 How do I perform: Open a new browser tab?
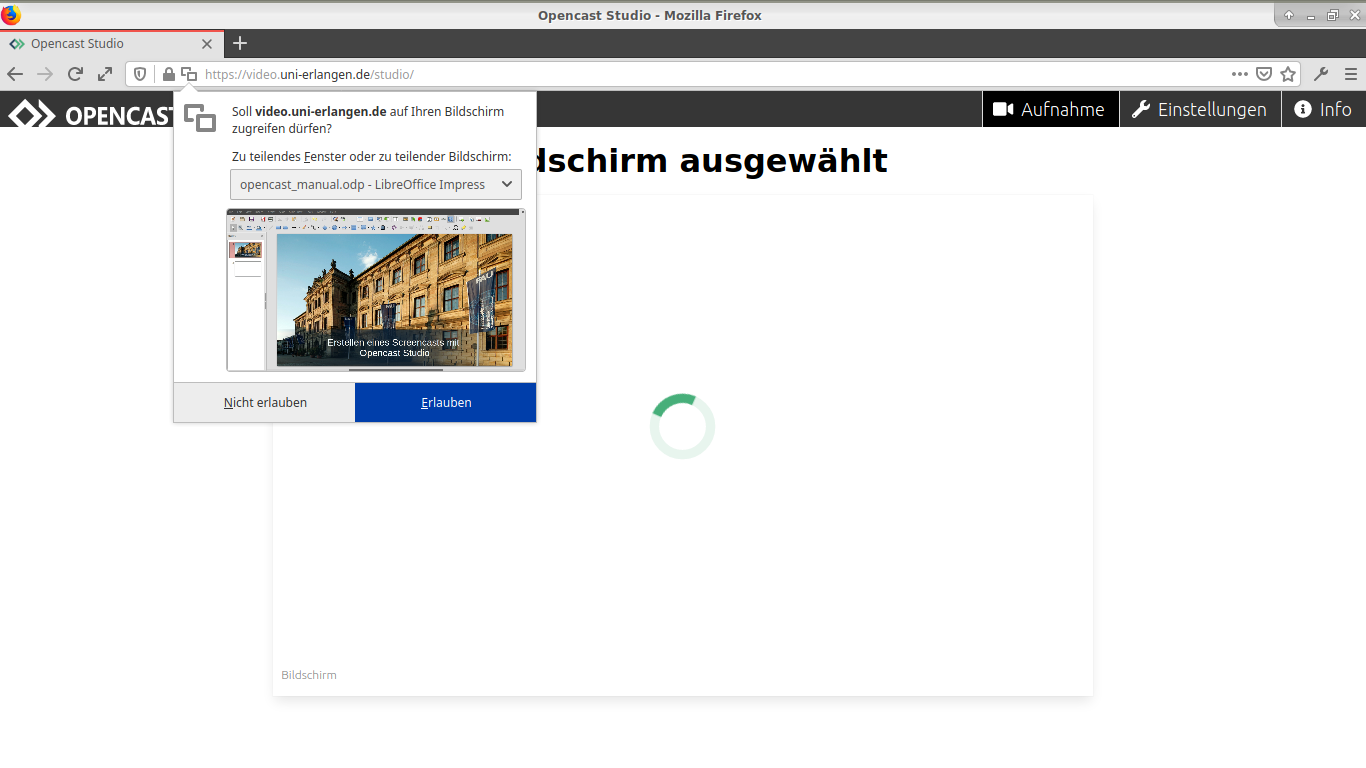point(240,43)
